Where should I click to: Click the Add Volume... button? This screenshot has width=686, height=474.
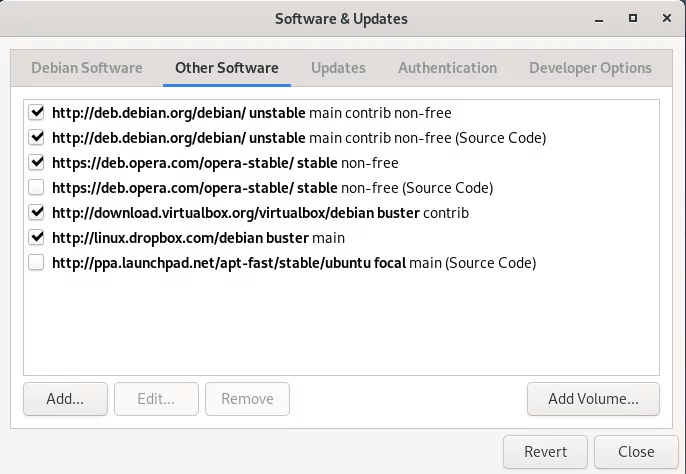point(593,399)
